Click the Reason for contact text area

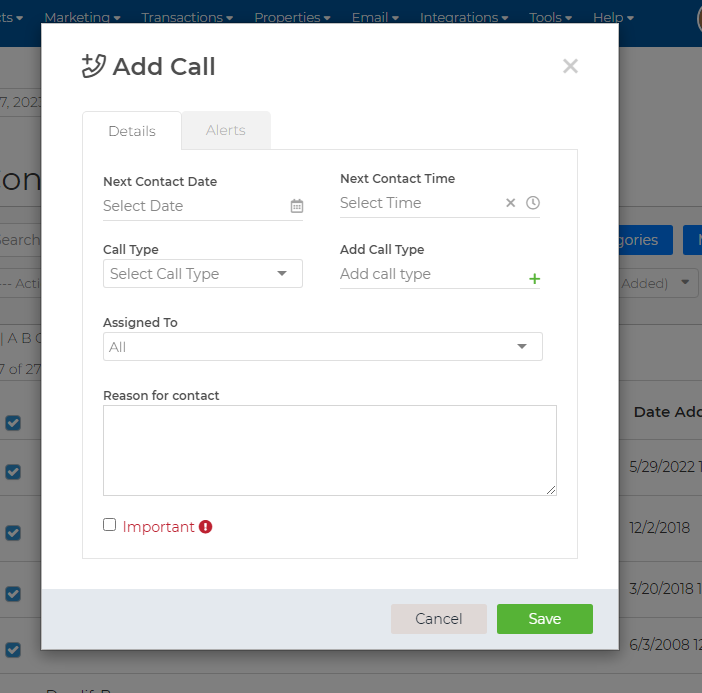click(330, 450)
